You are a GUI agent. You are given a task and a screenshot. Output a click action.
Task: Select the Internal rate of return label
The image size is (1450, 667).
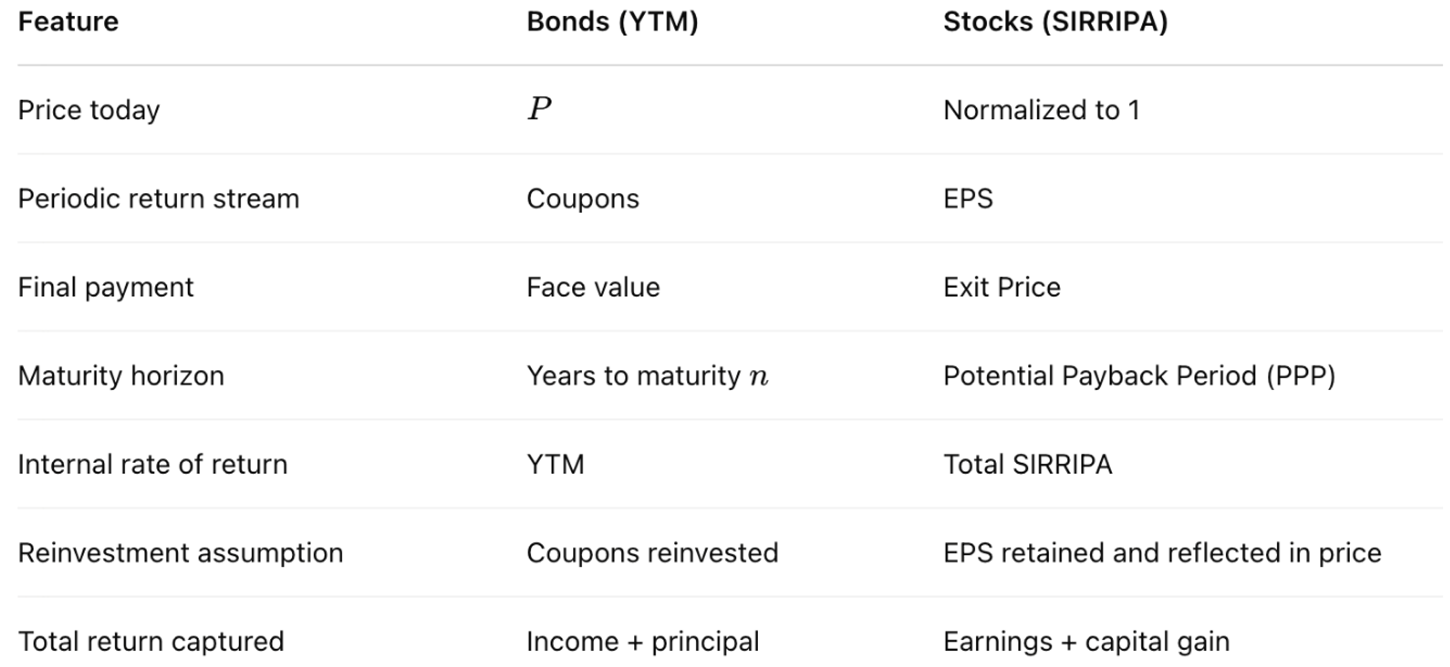click(152, 464)
